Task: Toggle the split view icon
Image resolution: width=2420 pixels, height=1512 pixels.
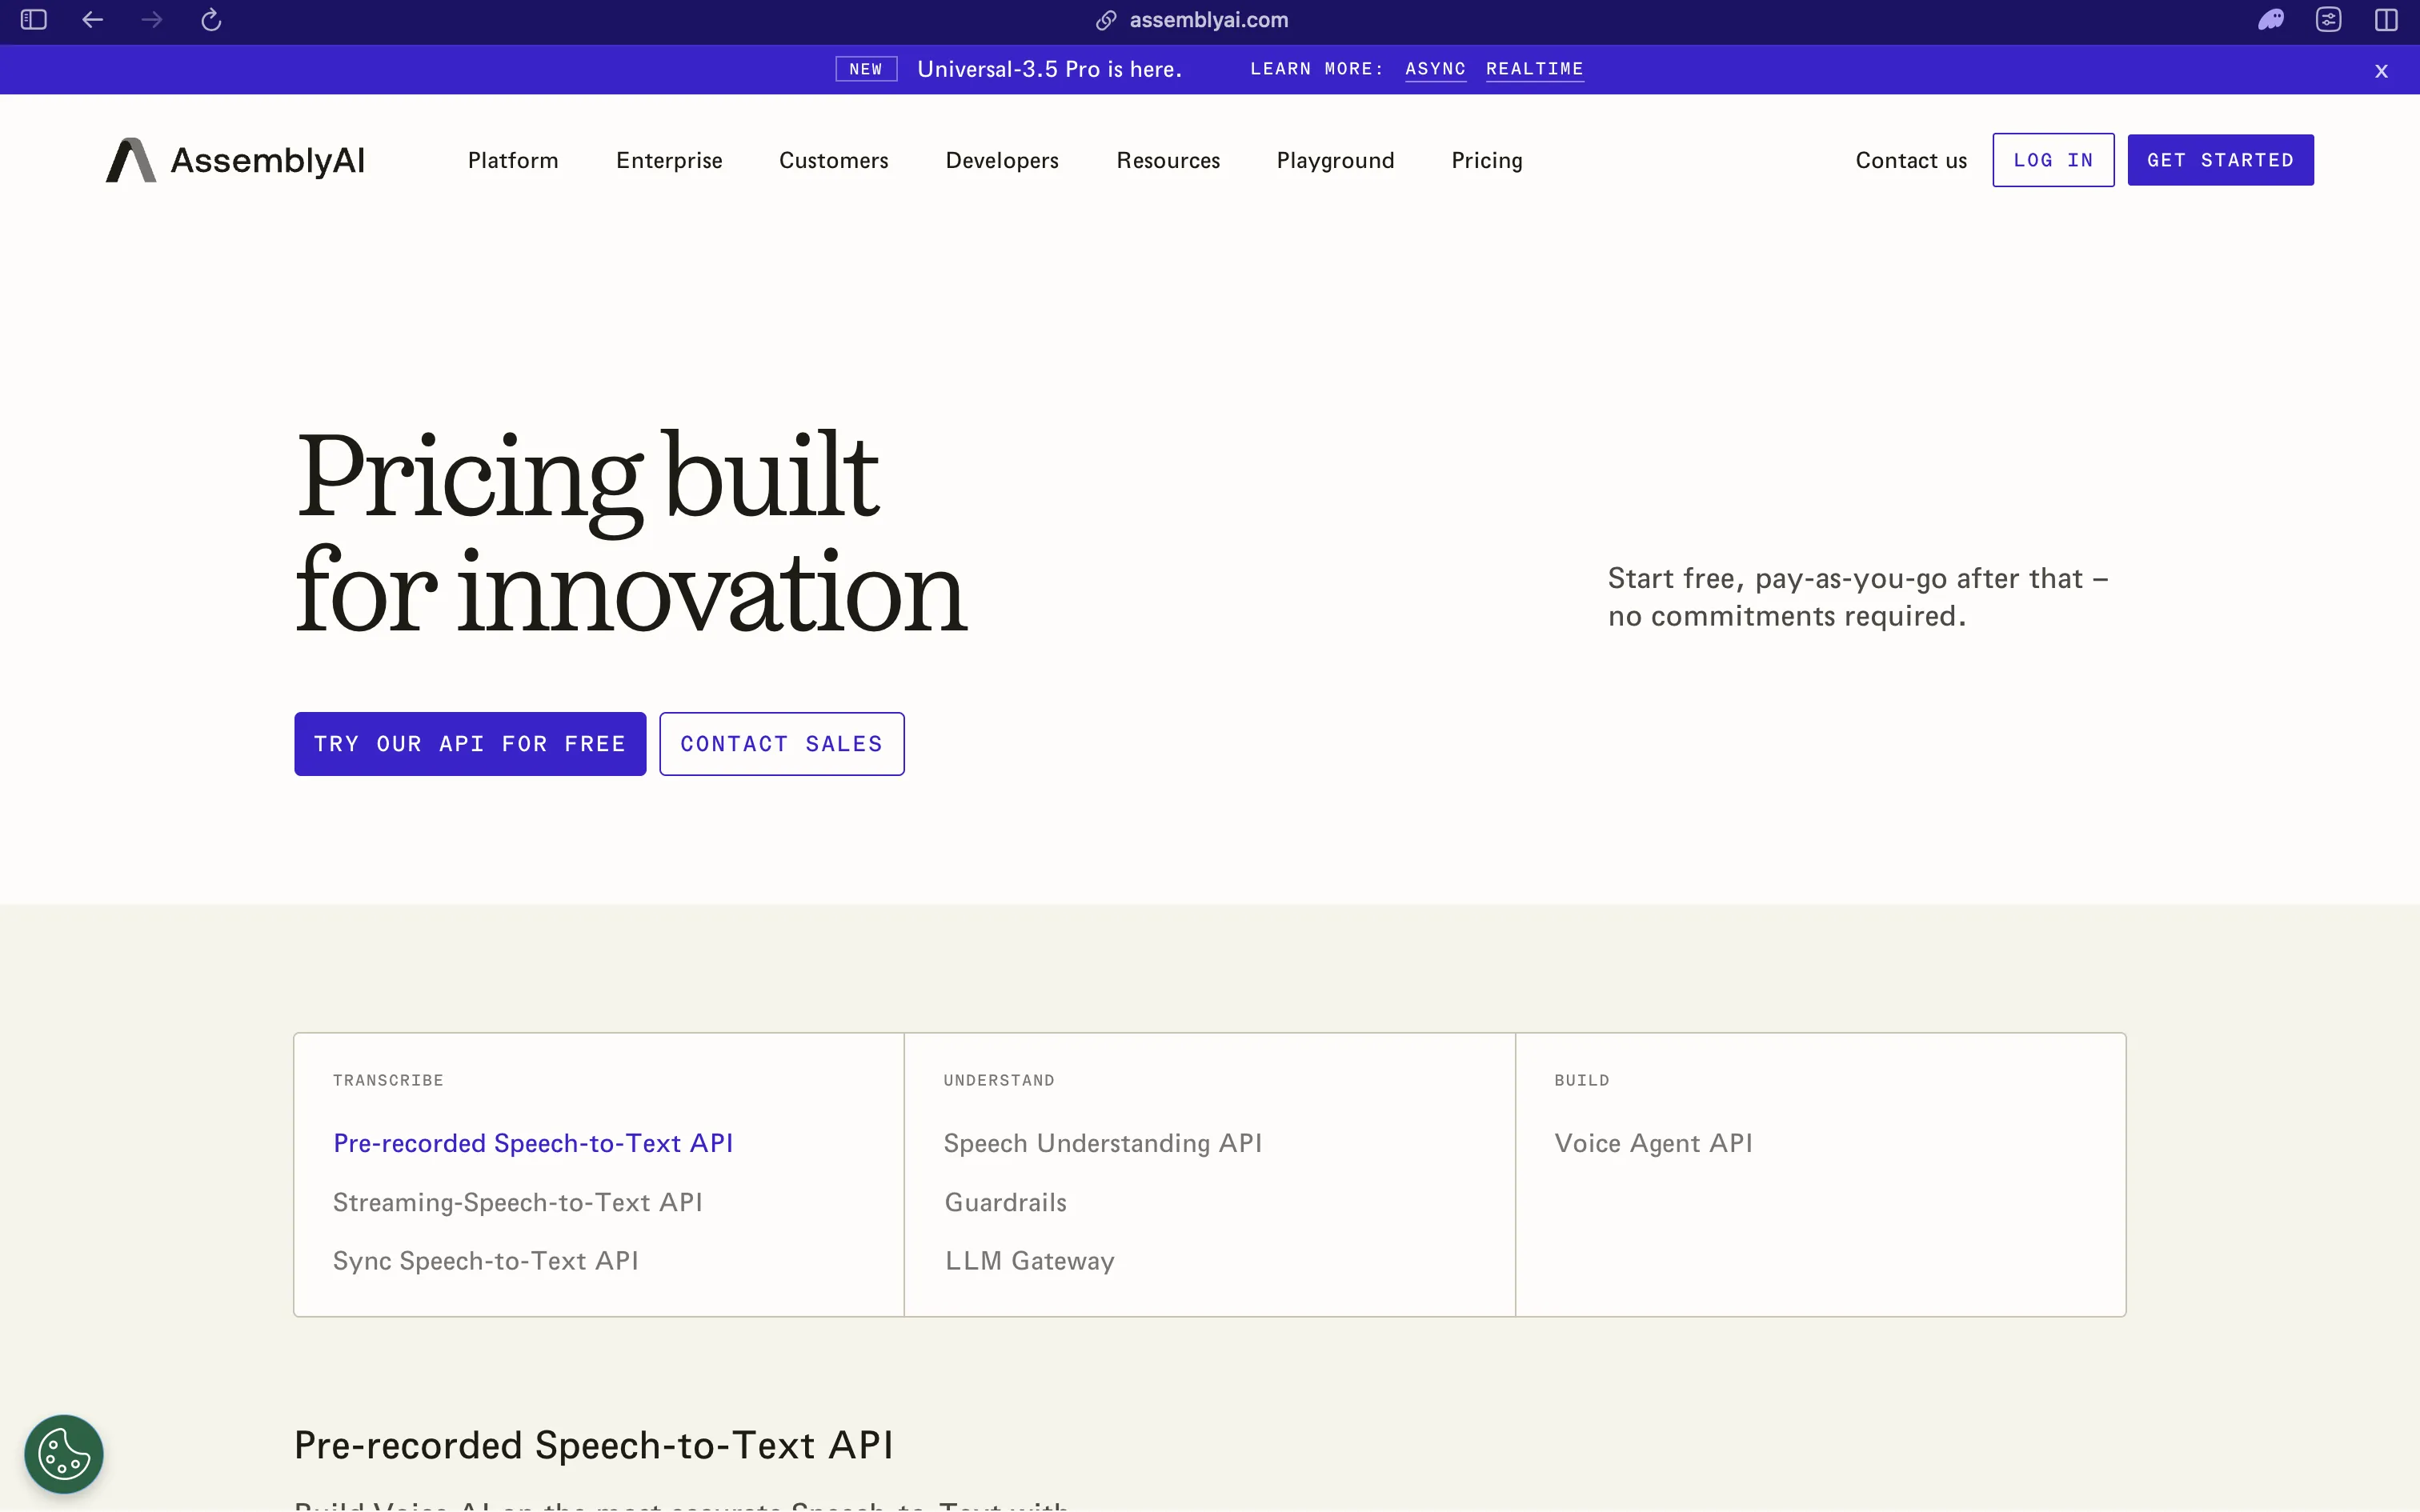Action: 2387,20
